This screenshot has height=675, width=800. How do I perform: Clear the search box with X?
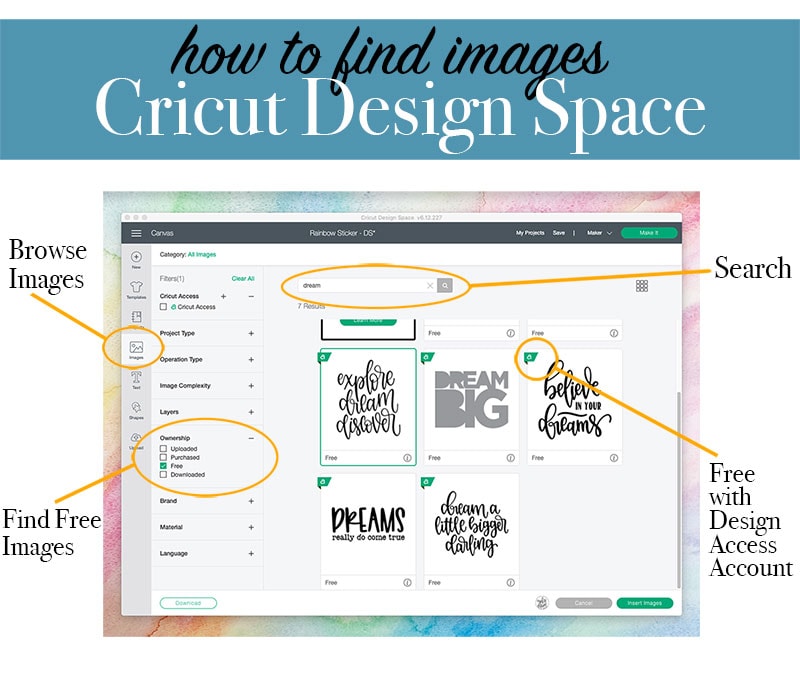pyautogui.click(x=430, y=285)
